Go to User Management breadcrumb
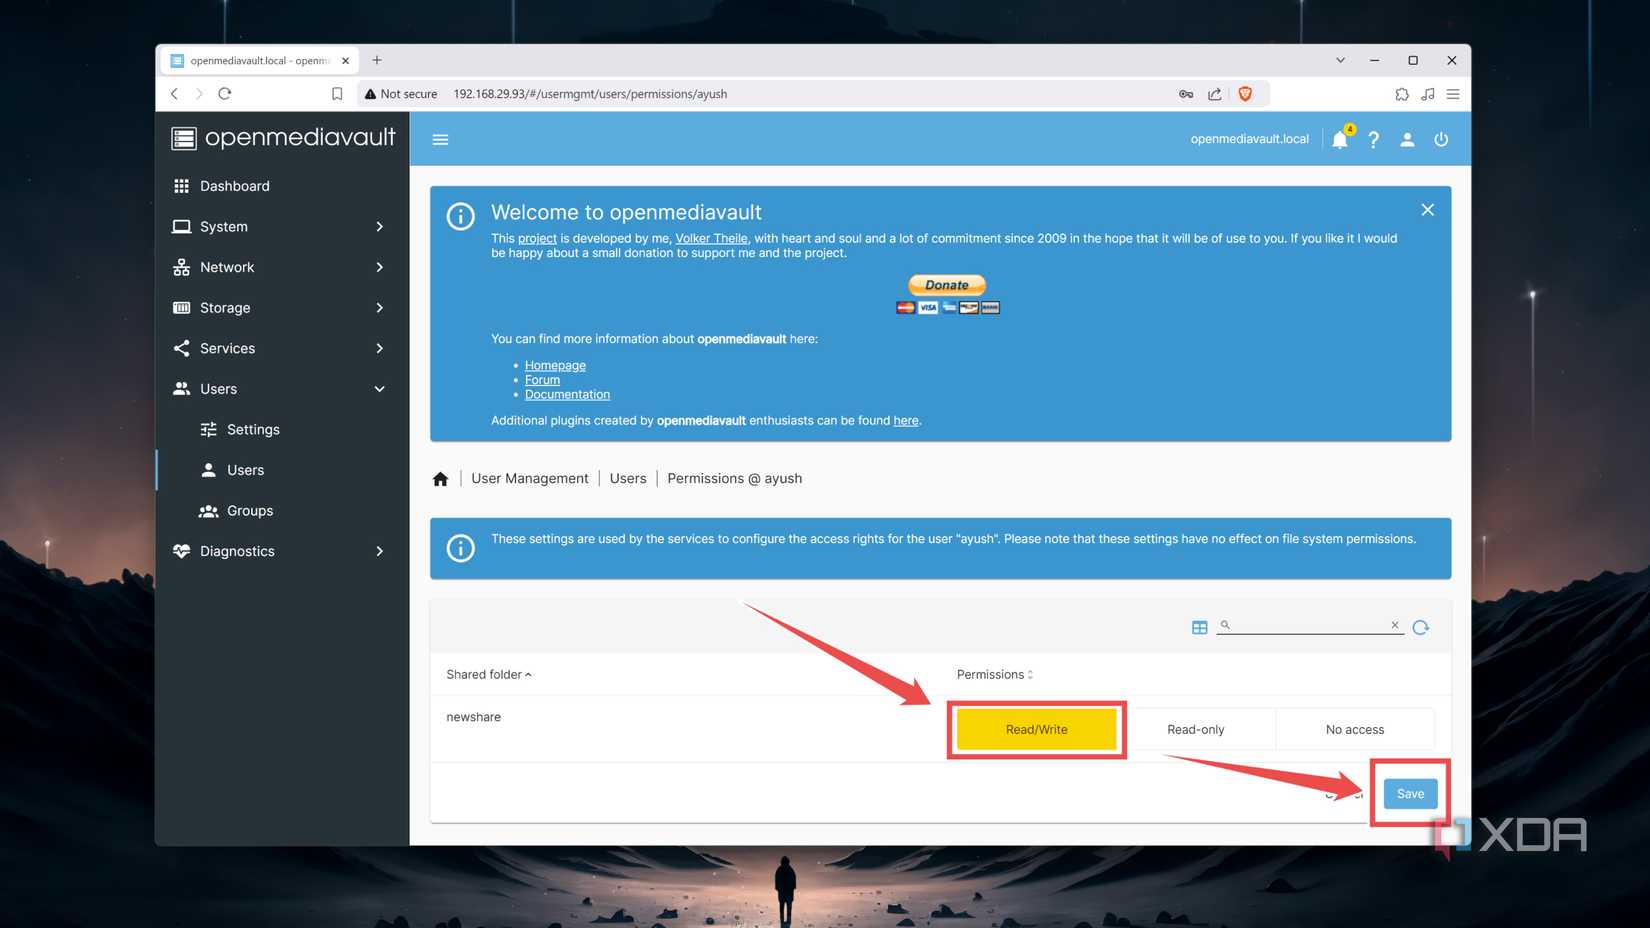 (x=530, y=479)
